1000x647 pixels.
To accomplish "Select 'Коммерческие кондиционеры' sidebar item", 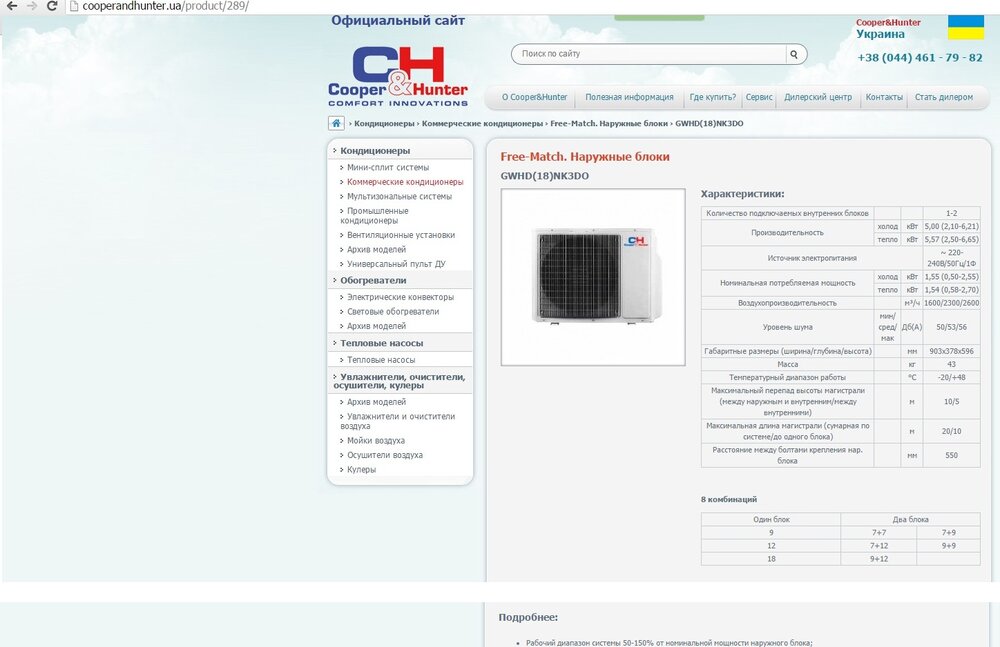I will click(x=405, y=182).
